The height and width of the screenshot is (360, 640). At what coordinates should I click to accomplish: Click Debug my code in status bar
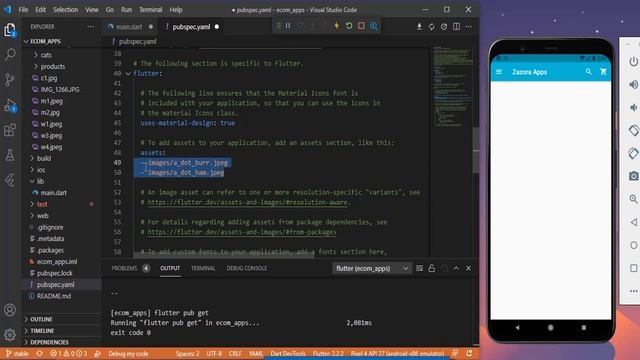point(128,353)
